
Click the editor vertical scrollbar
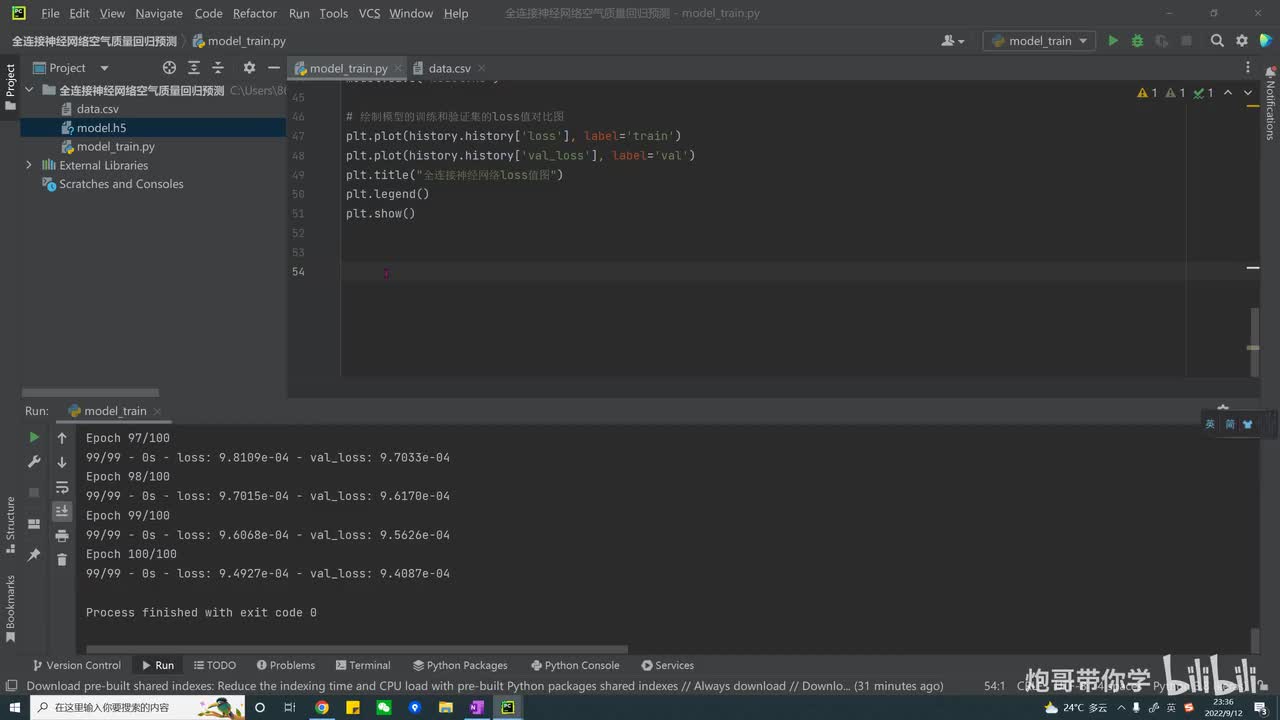[x=1253, y=340]
